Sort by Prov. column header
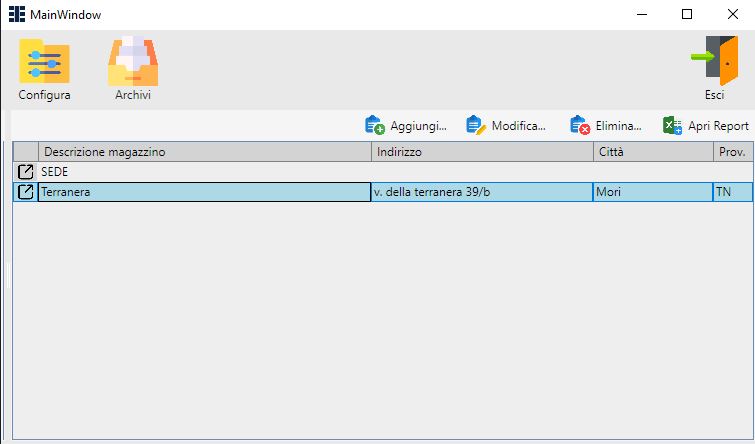The height and width of the screenshot is (444, 755). coord(732,152)
